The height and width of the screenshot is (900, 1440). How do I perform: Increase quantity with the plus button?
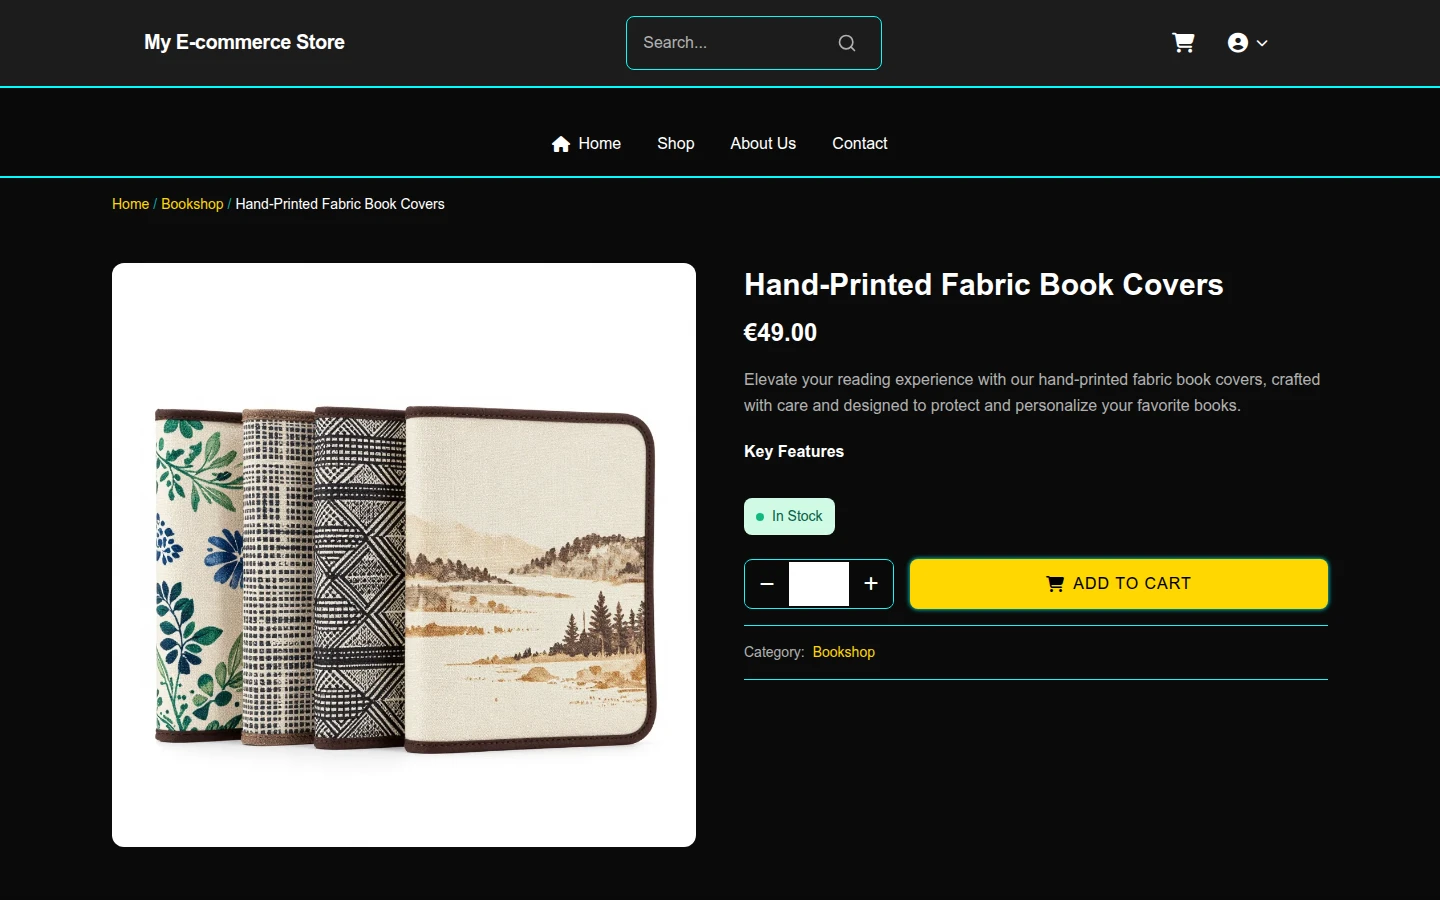pyautogui.click(x=871, y=584)
